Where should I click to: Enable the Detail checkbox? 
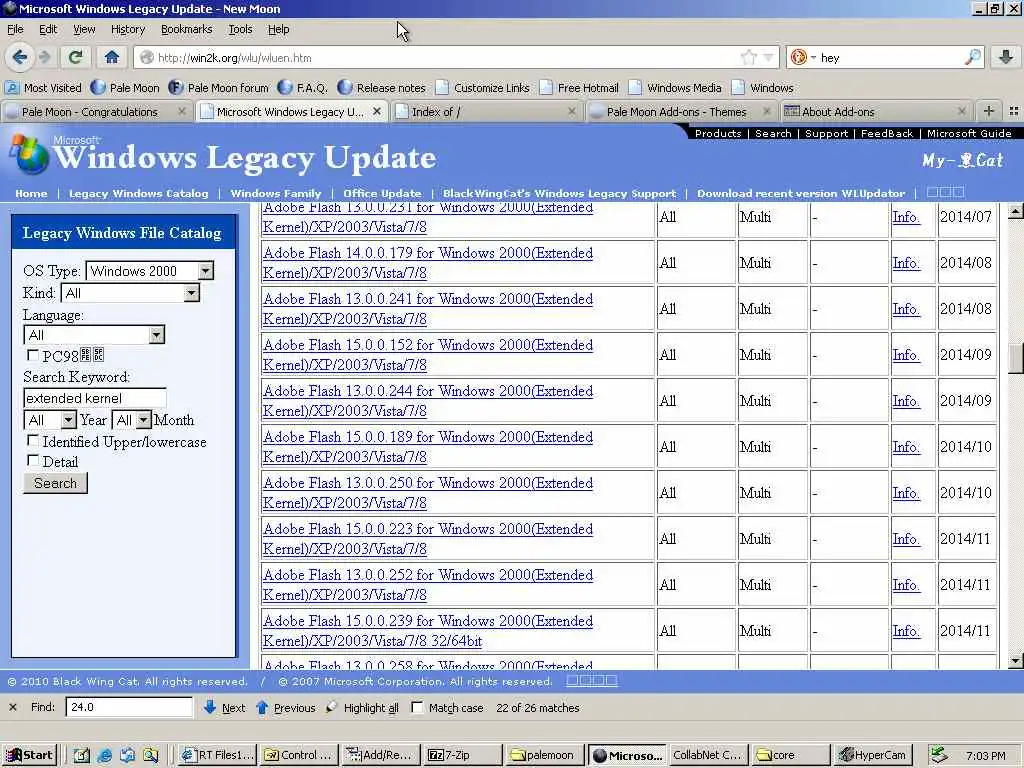coord(33,460)
